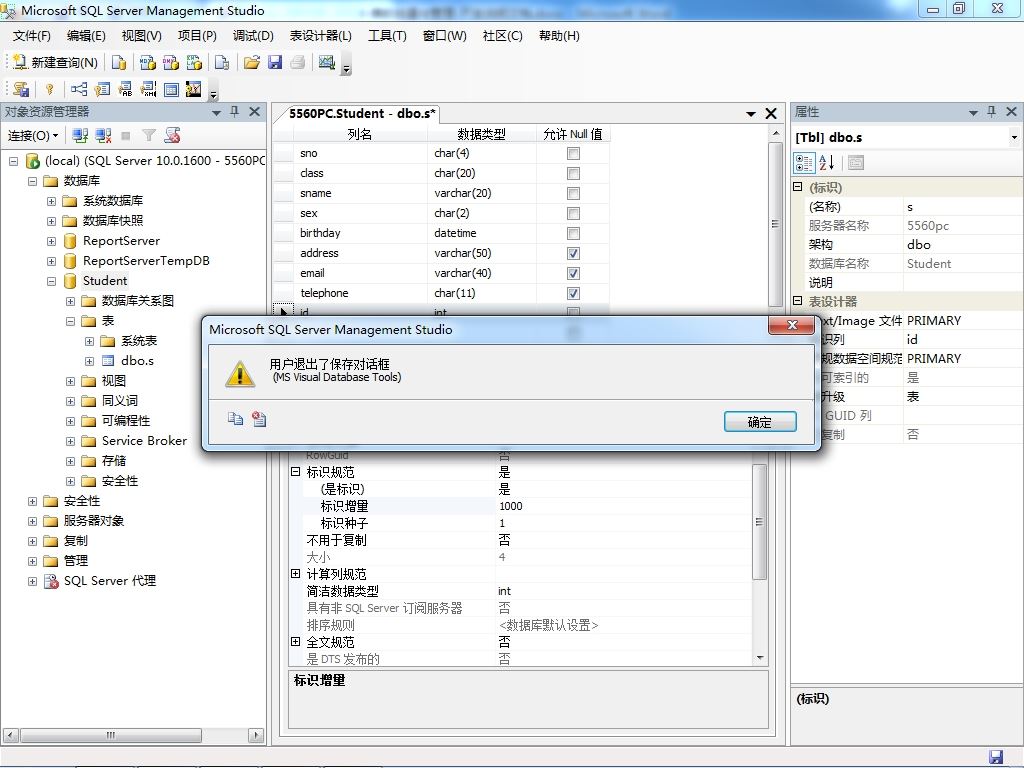This screenshot has height=768, width=1024.
Task: Expand the ReportServer database node
Action: pyautogui.click(x=52, y=242)
